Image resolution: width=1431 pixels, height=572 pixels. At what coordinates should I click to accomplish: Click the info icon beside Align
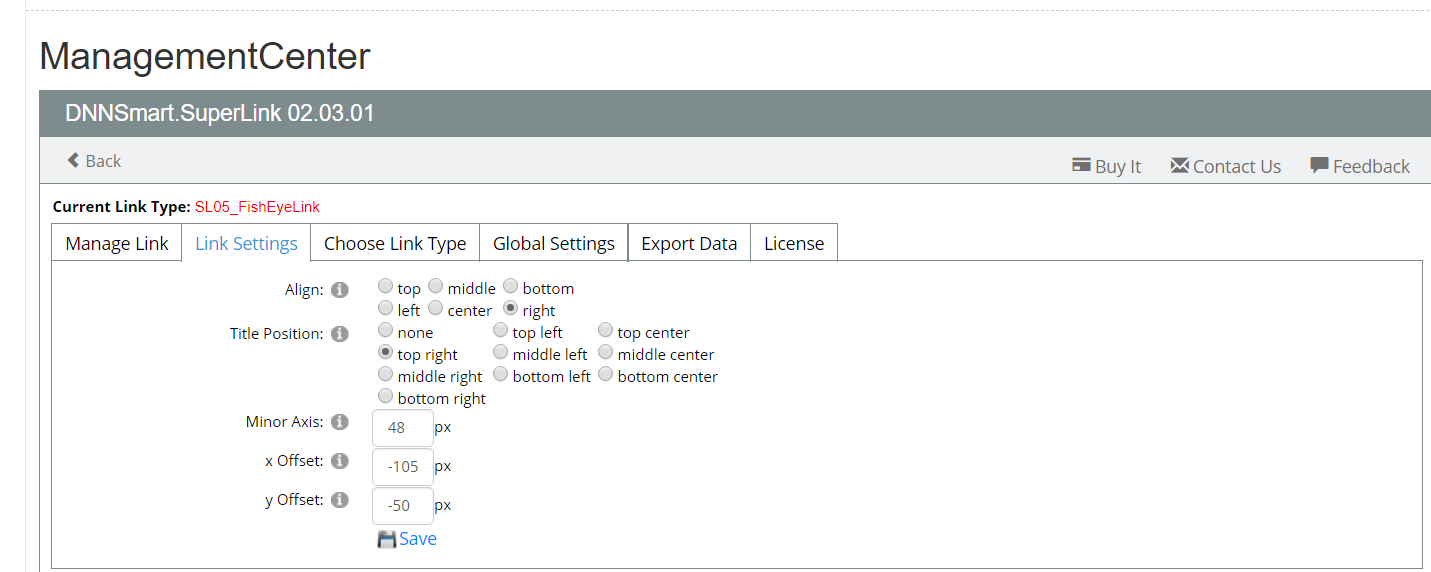[340, 290]
